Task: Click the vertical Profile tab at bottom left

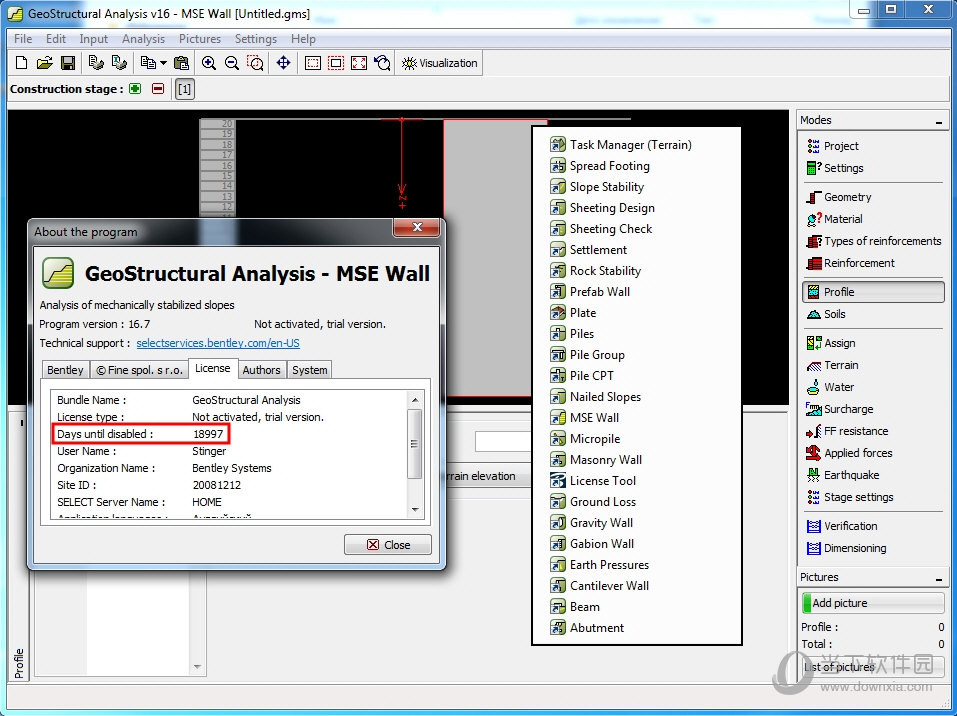Action: coord(18,664)
